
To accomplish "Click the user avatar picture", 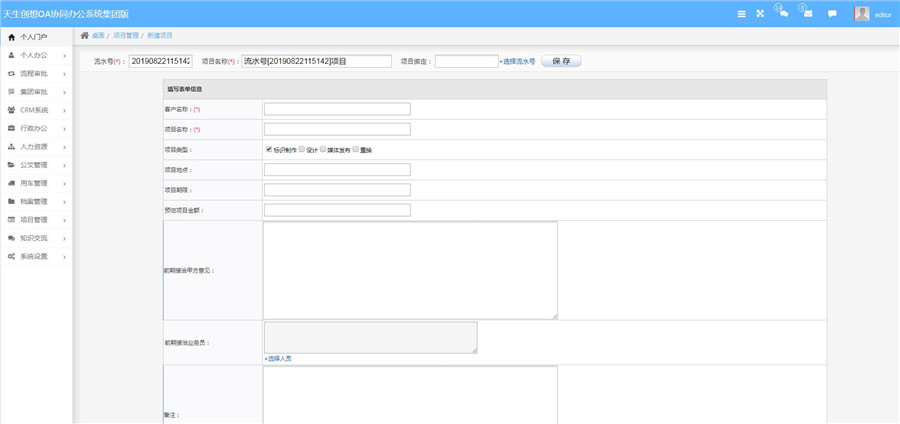I will click(862, 14).
